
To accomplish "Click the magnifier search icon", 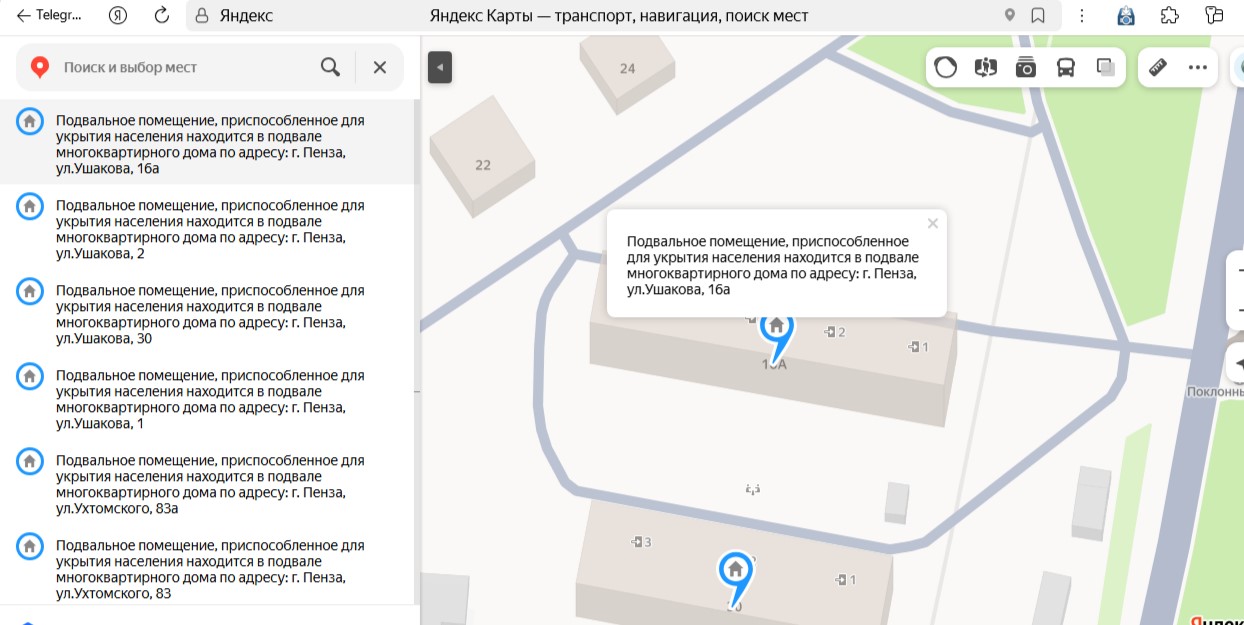I will pyautogui.click(x=330, y=67).
